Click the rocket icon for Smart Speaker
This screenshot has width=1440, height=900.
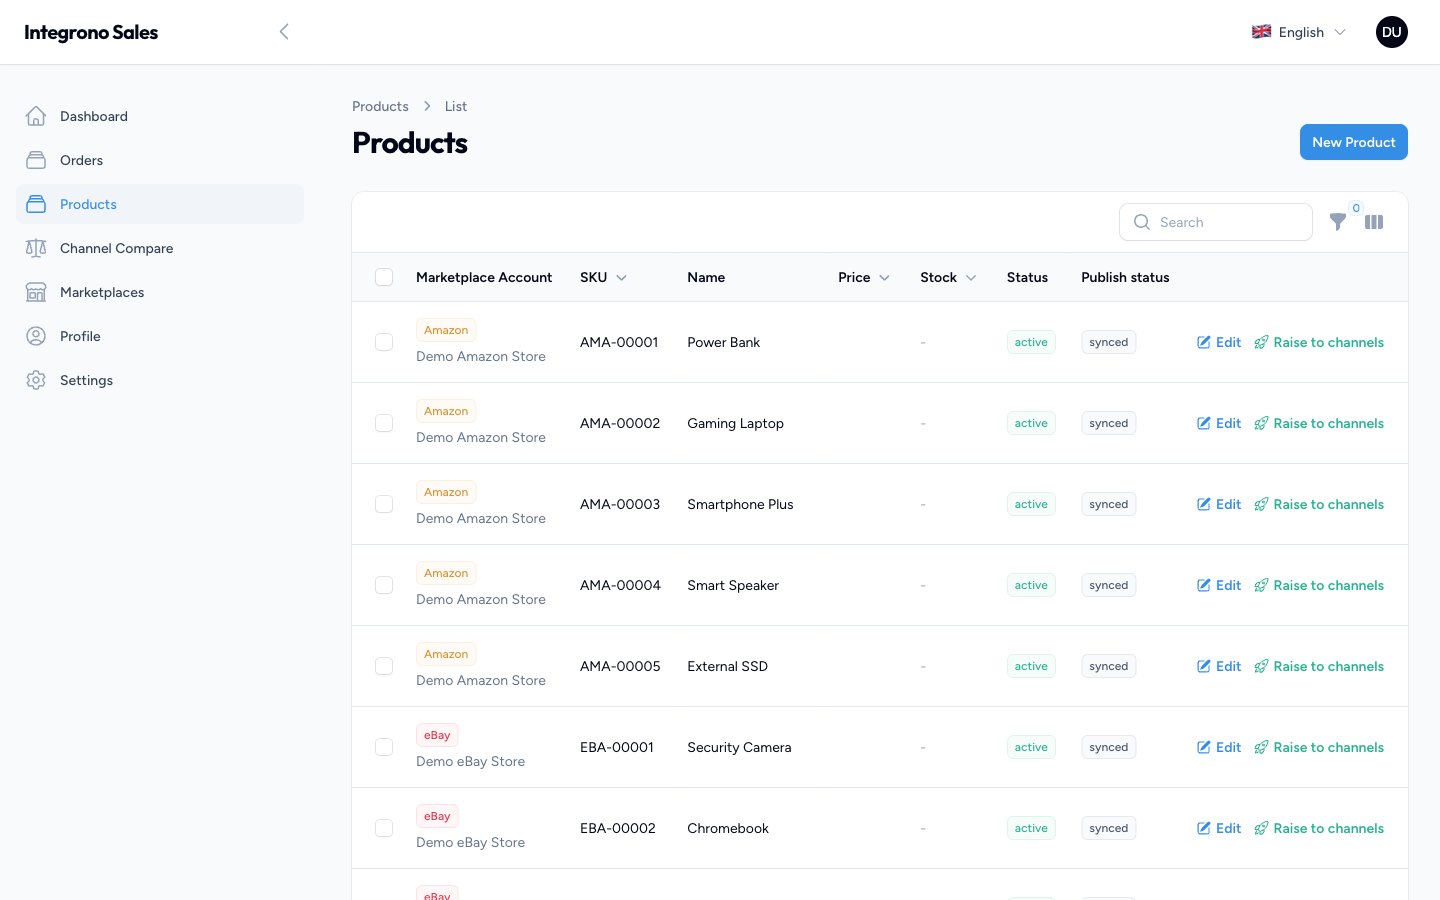(1261, 585)
